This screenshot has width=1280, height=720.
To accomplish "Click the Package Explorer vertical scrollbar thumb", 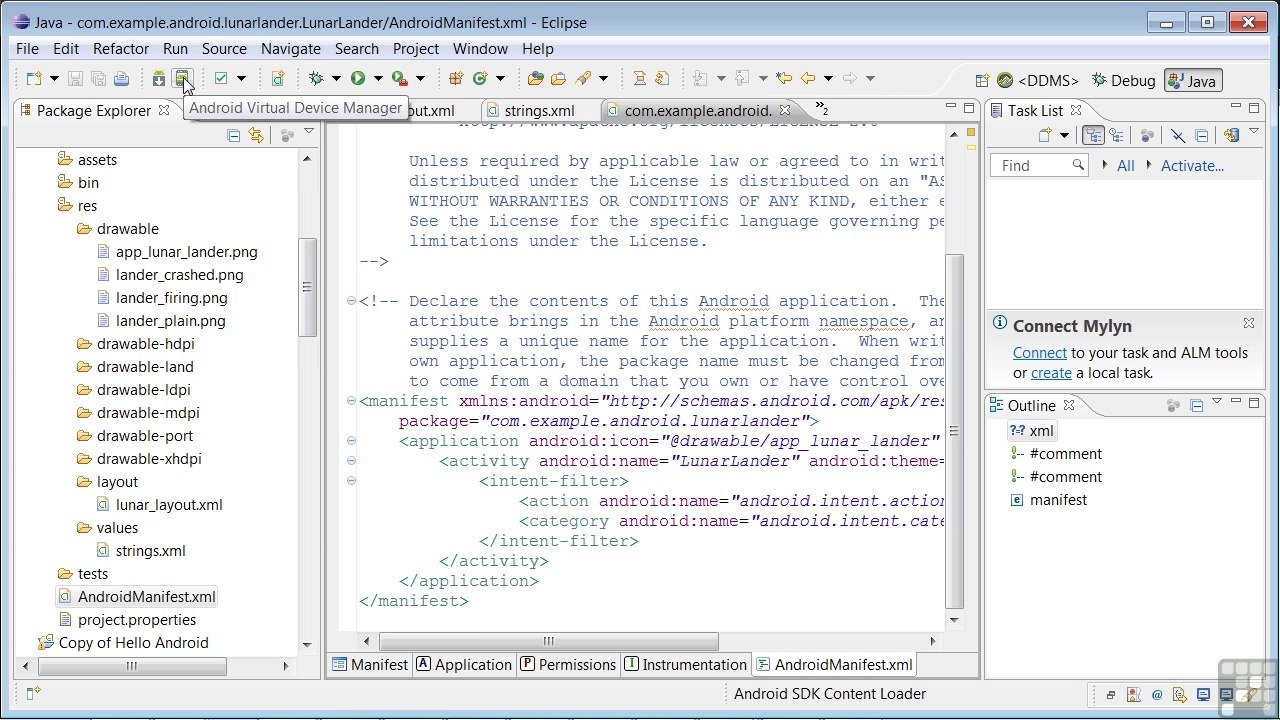I will pyautogui.click(x=308, y=287).
